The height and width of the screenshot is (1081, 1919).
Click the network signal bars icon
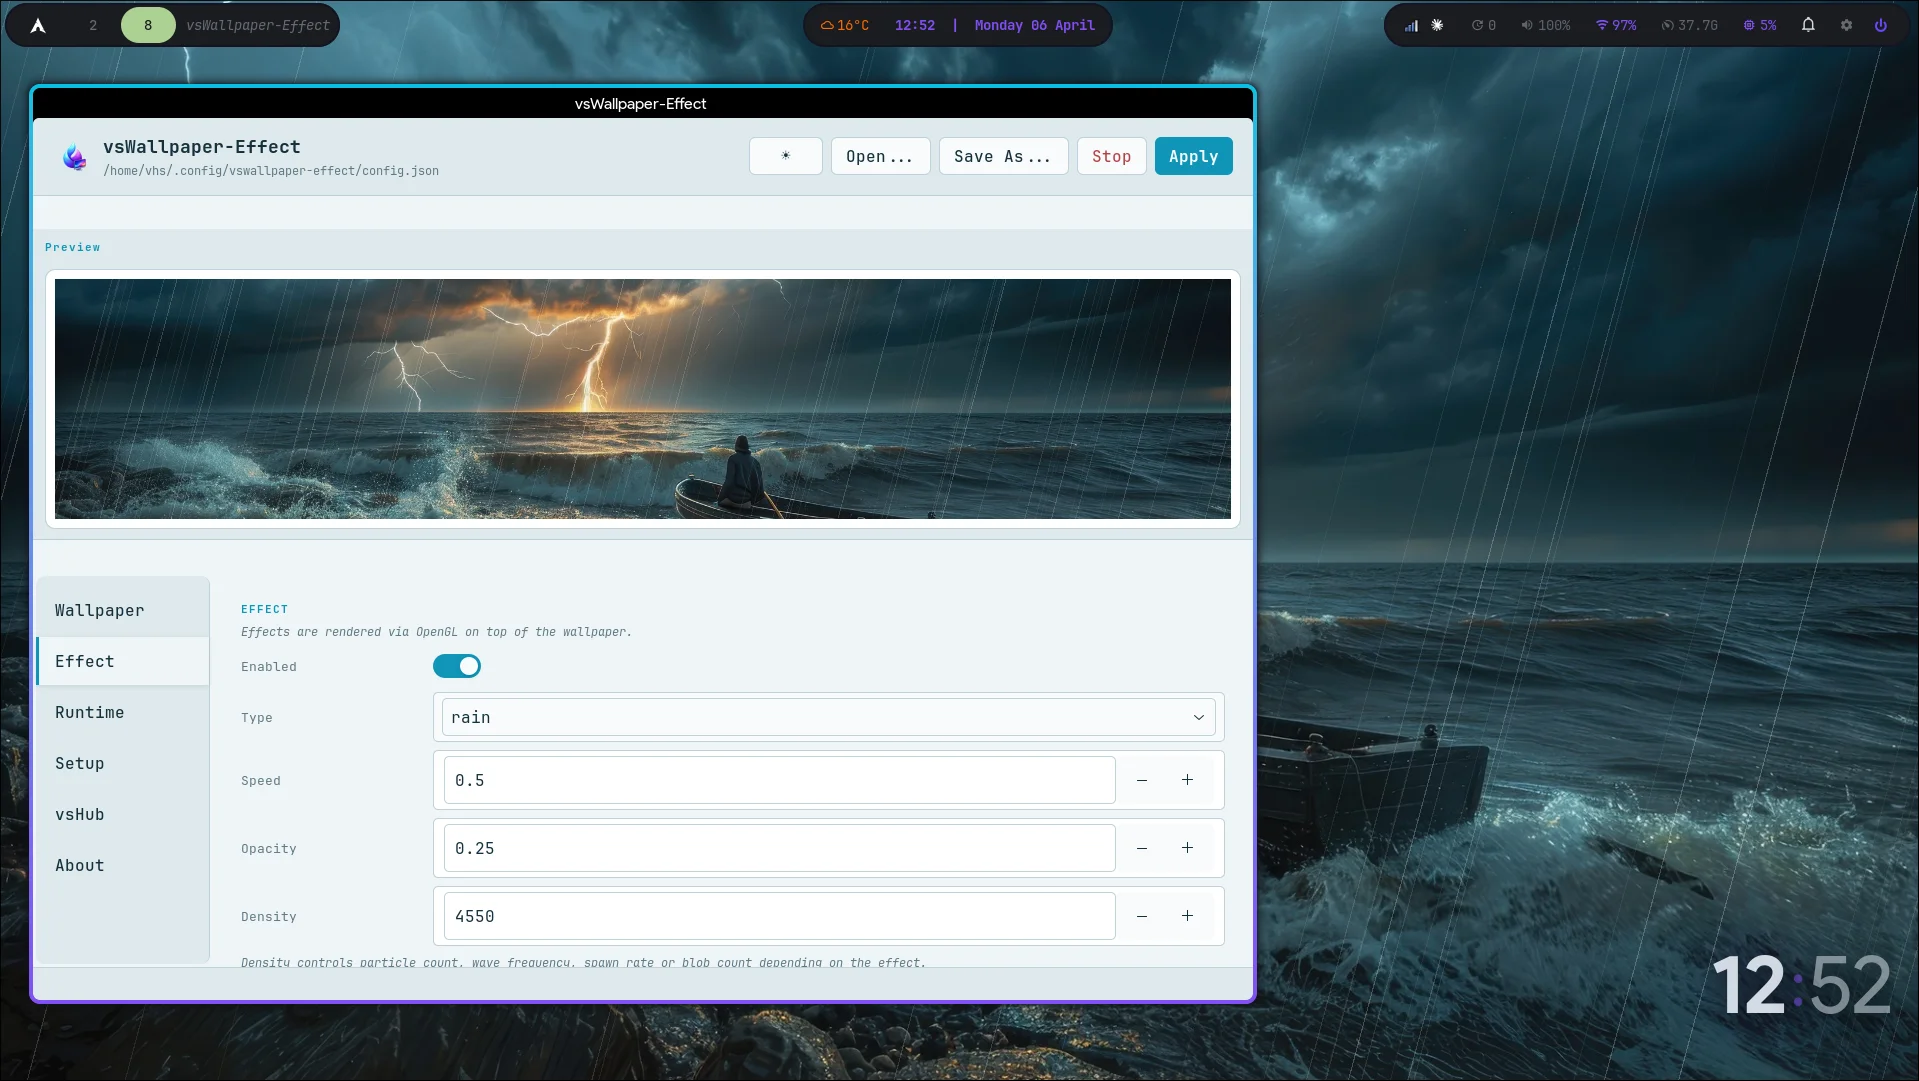click(x=1411, y=25)
